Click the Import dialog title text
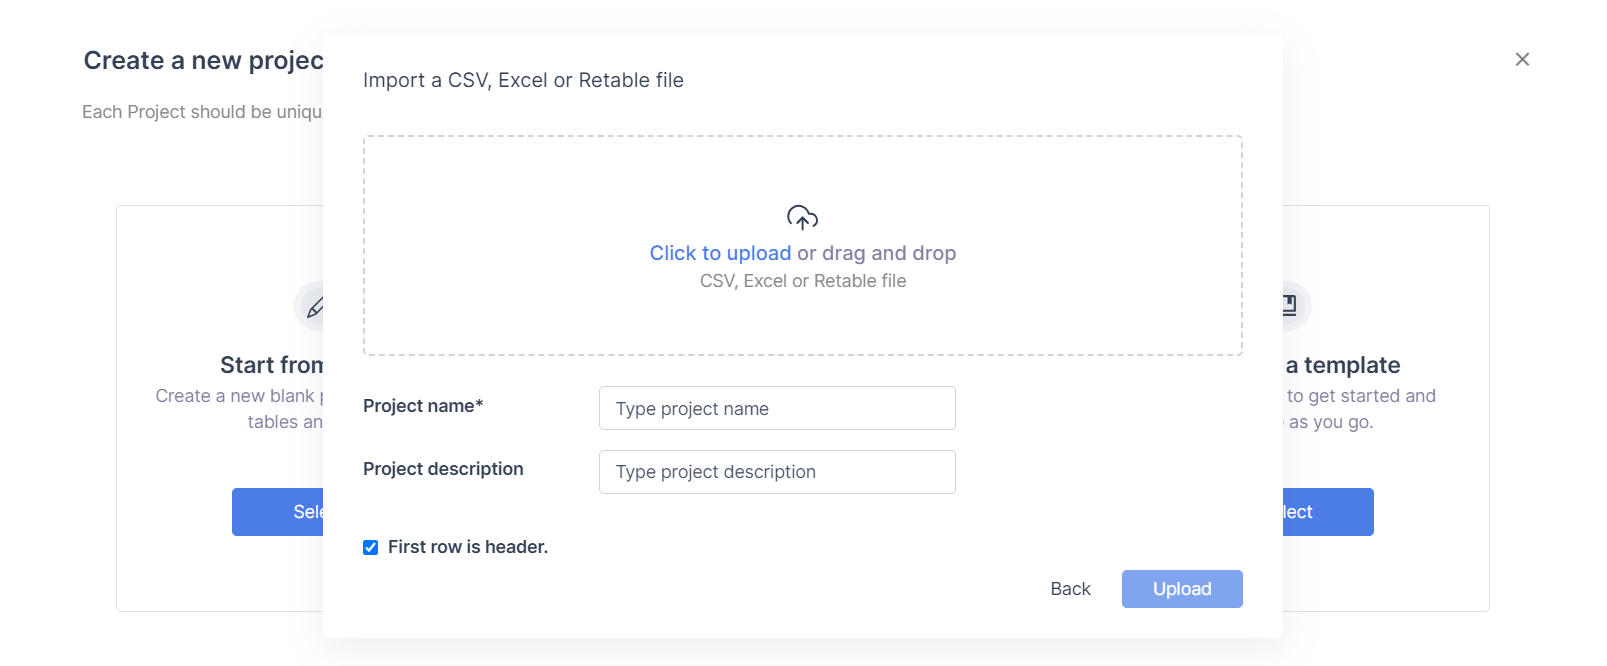Screen dimensions: 1607x666 click(523, 80)
